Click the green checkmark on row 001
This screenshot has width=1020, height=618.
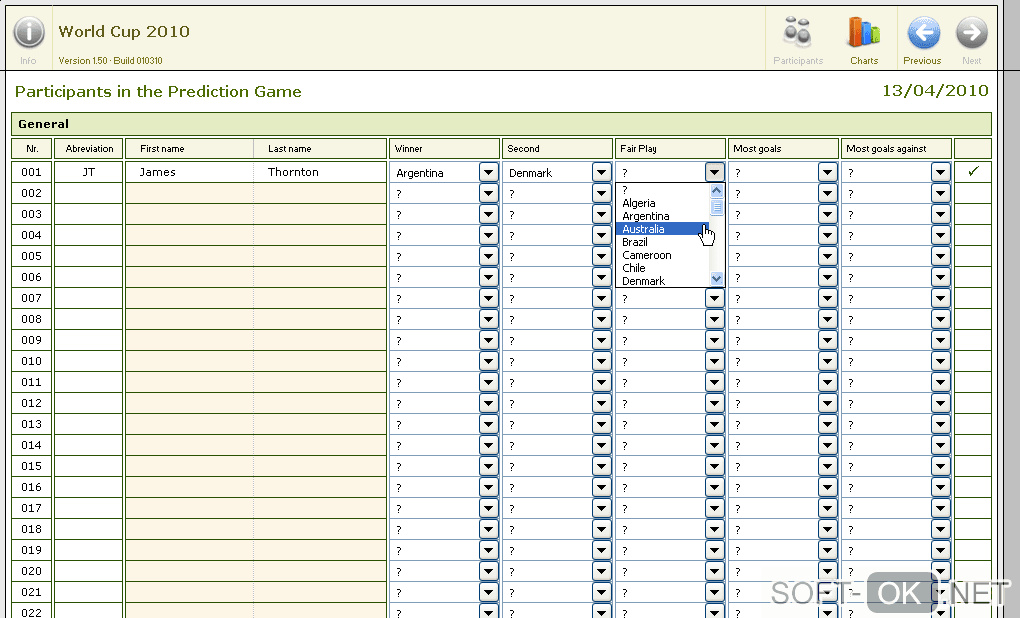click(x=973, y=172)
